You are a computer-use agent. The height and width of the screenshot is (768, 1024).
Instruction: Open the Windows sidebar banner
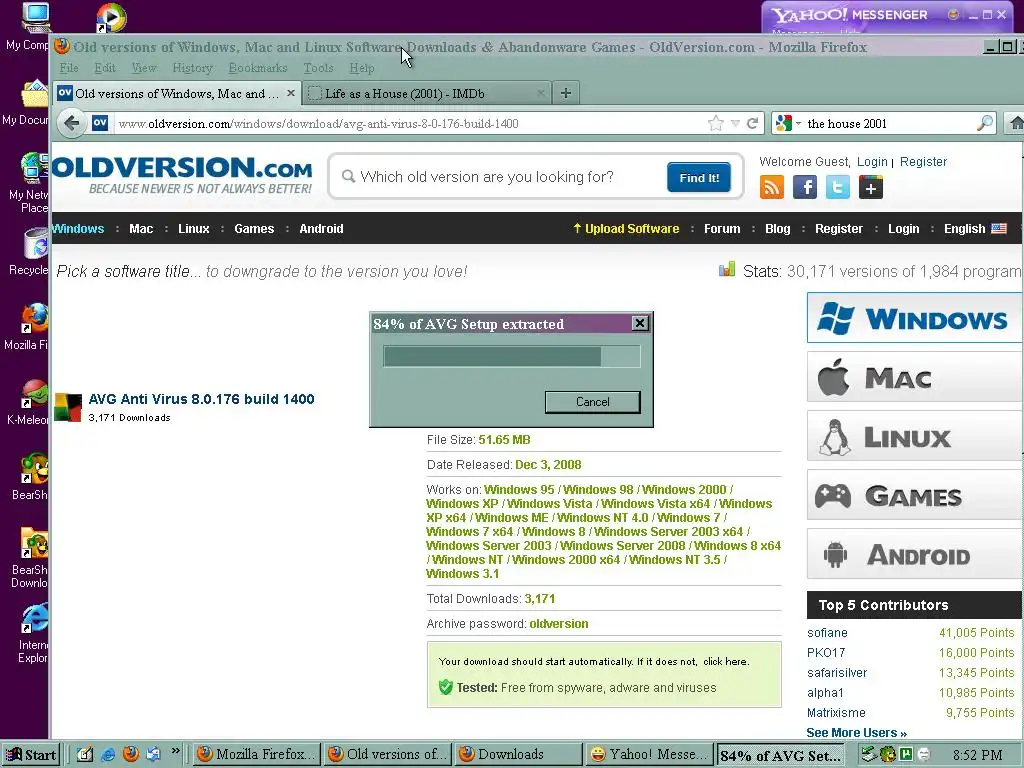pyautogui.click(x=915, y=317)
